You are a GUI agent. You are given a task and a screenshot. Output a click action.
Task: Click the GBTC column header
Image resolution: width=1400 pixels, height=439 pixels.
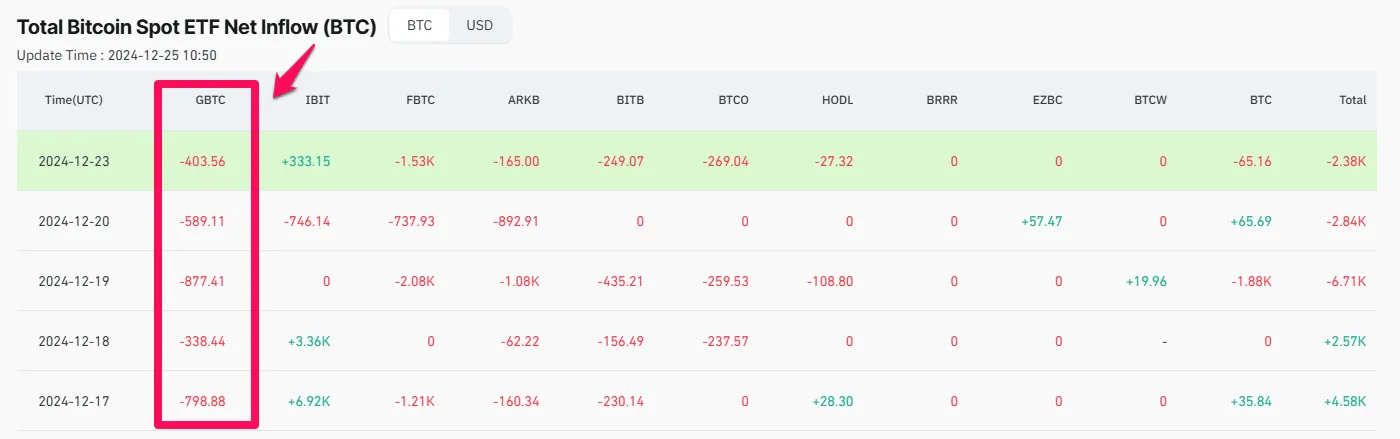[210, 100]
